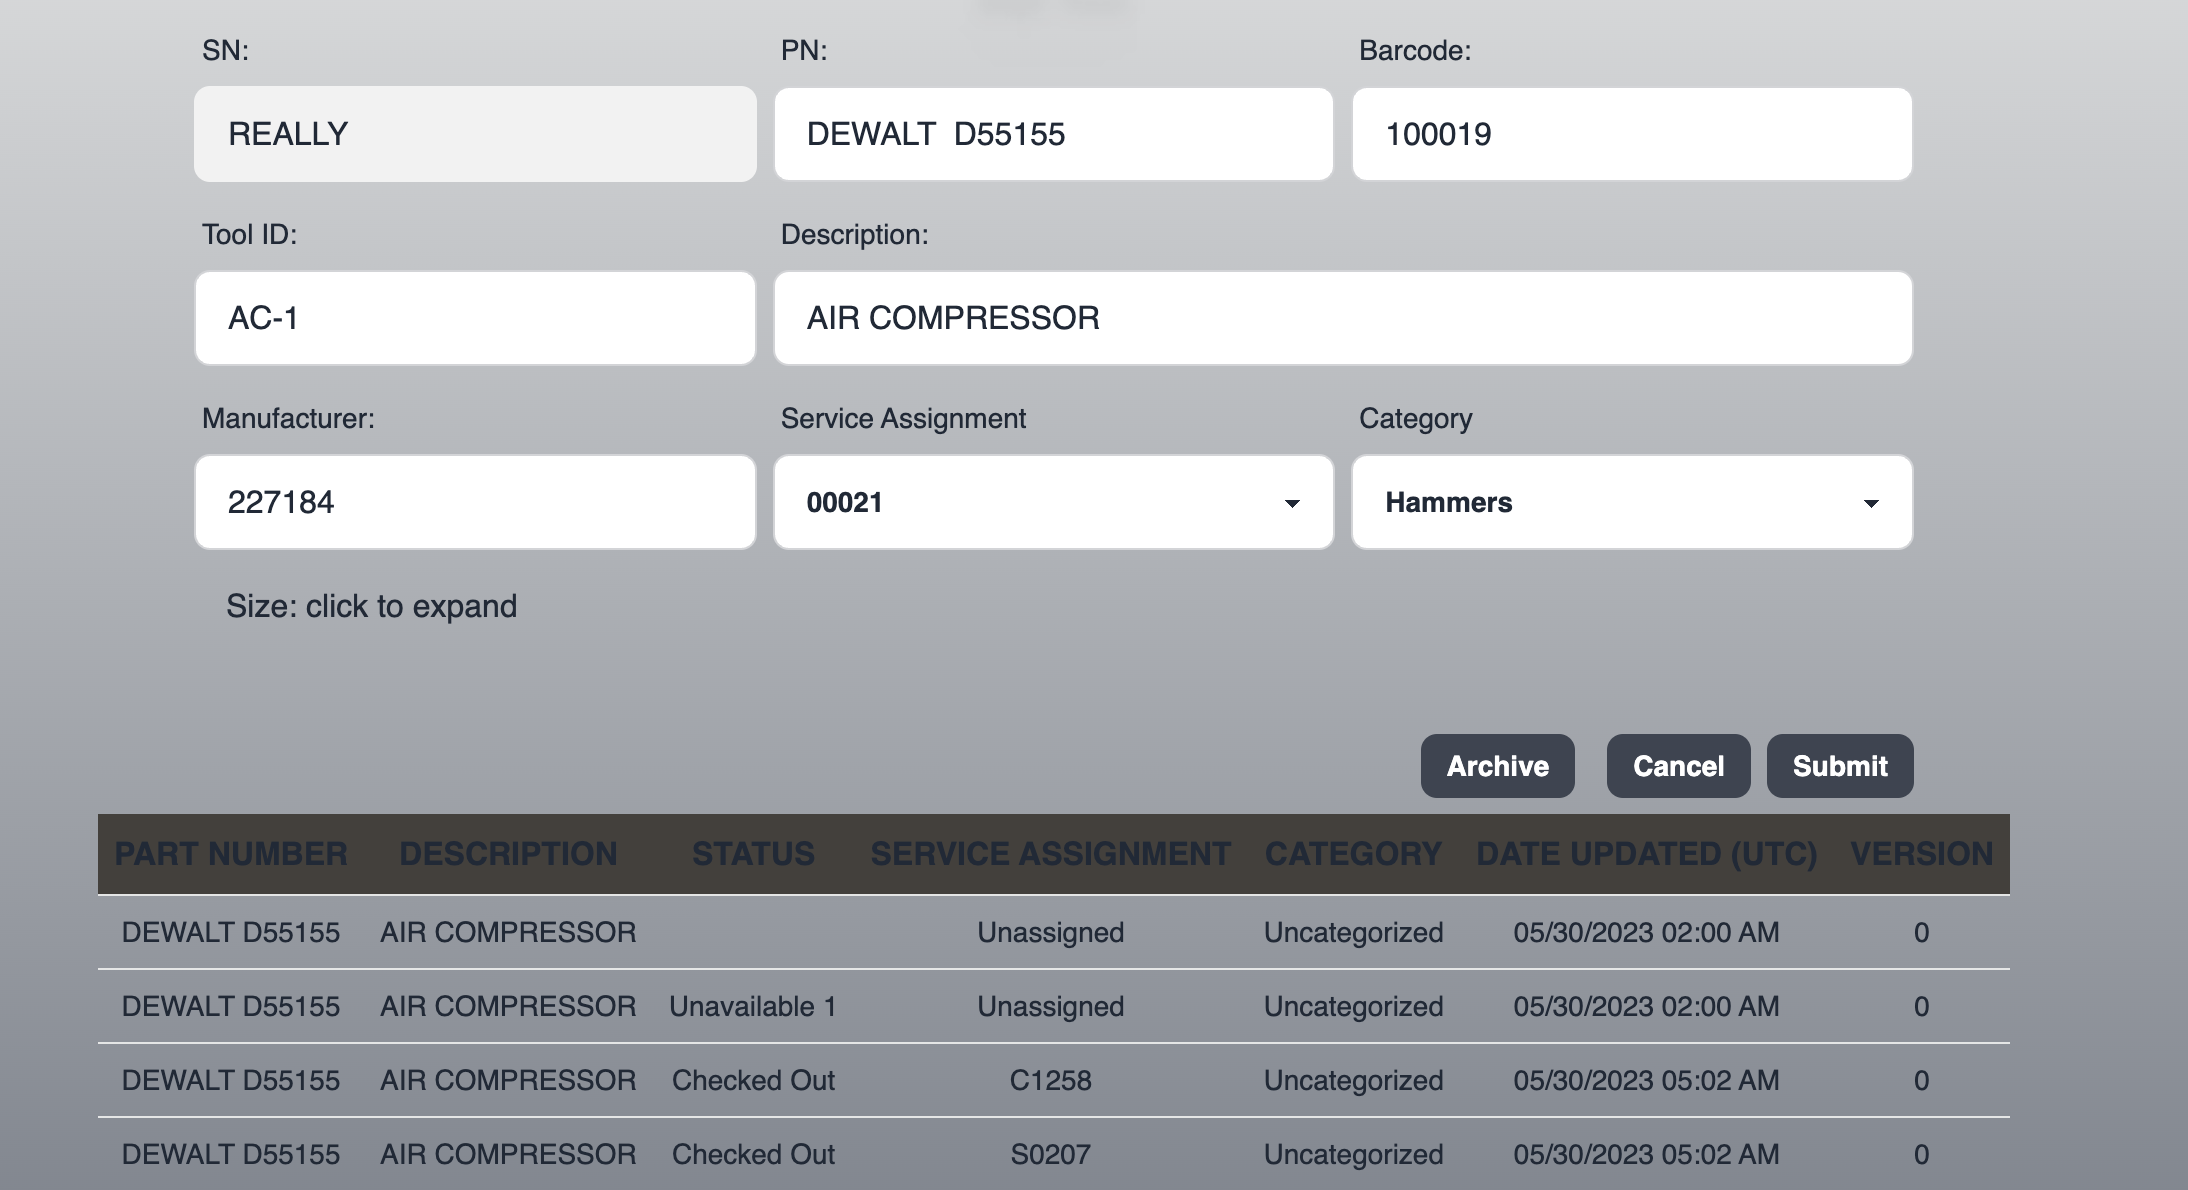The height and width of the screenshot is (1190, 2188).
Task: Click the SN field containing REALLY
Action: (x=475, y=134)
